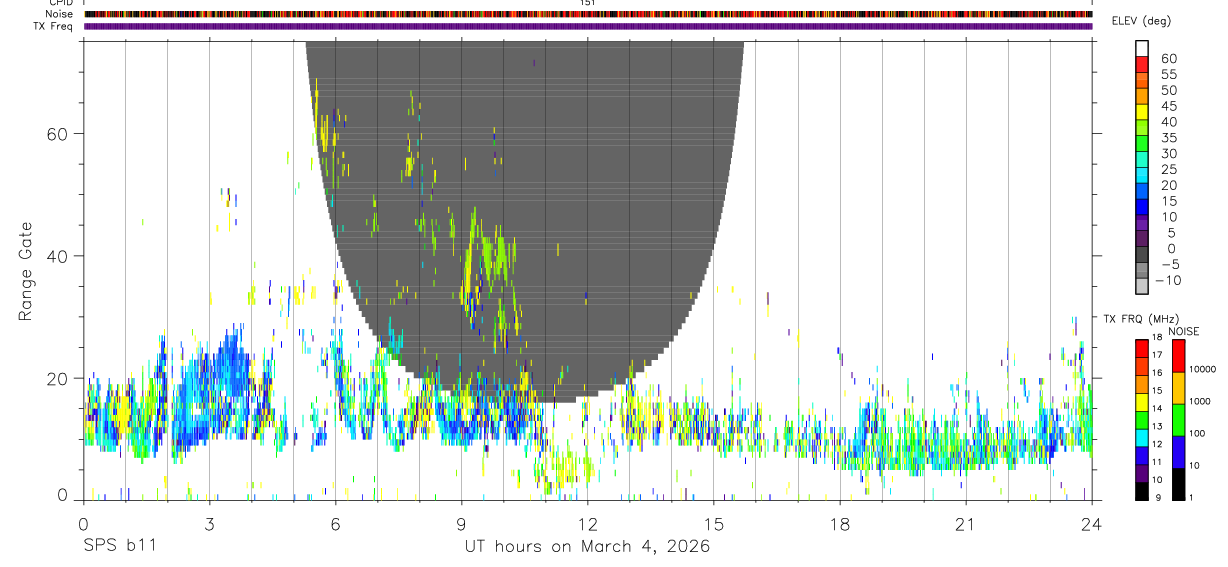Click the '15' UT hour tick label
1228x567 pixels.
713,524
